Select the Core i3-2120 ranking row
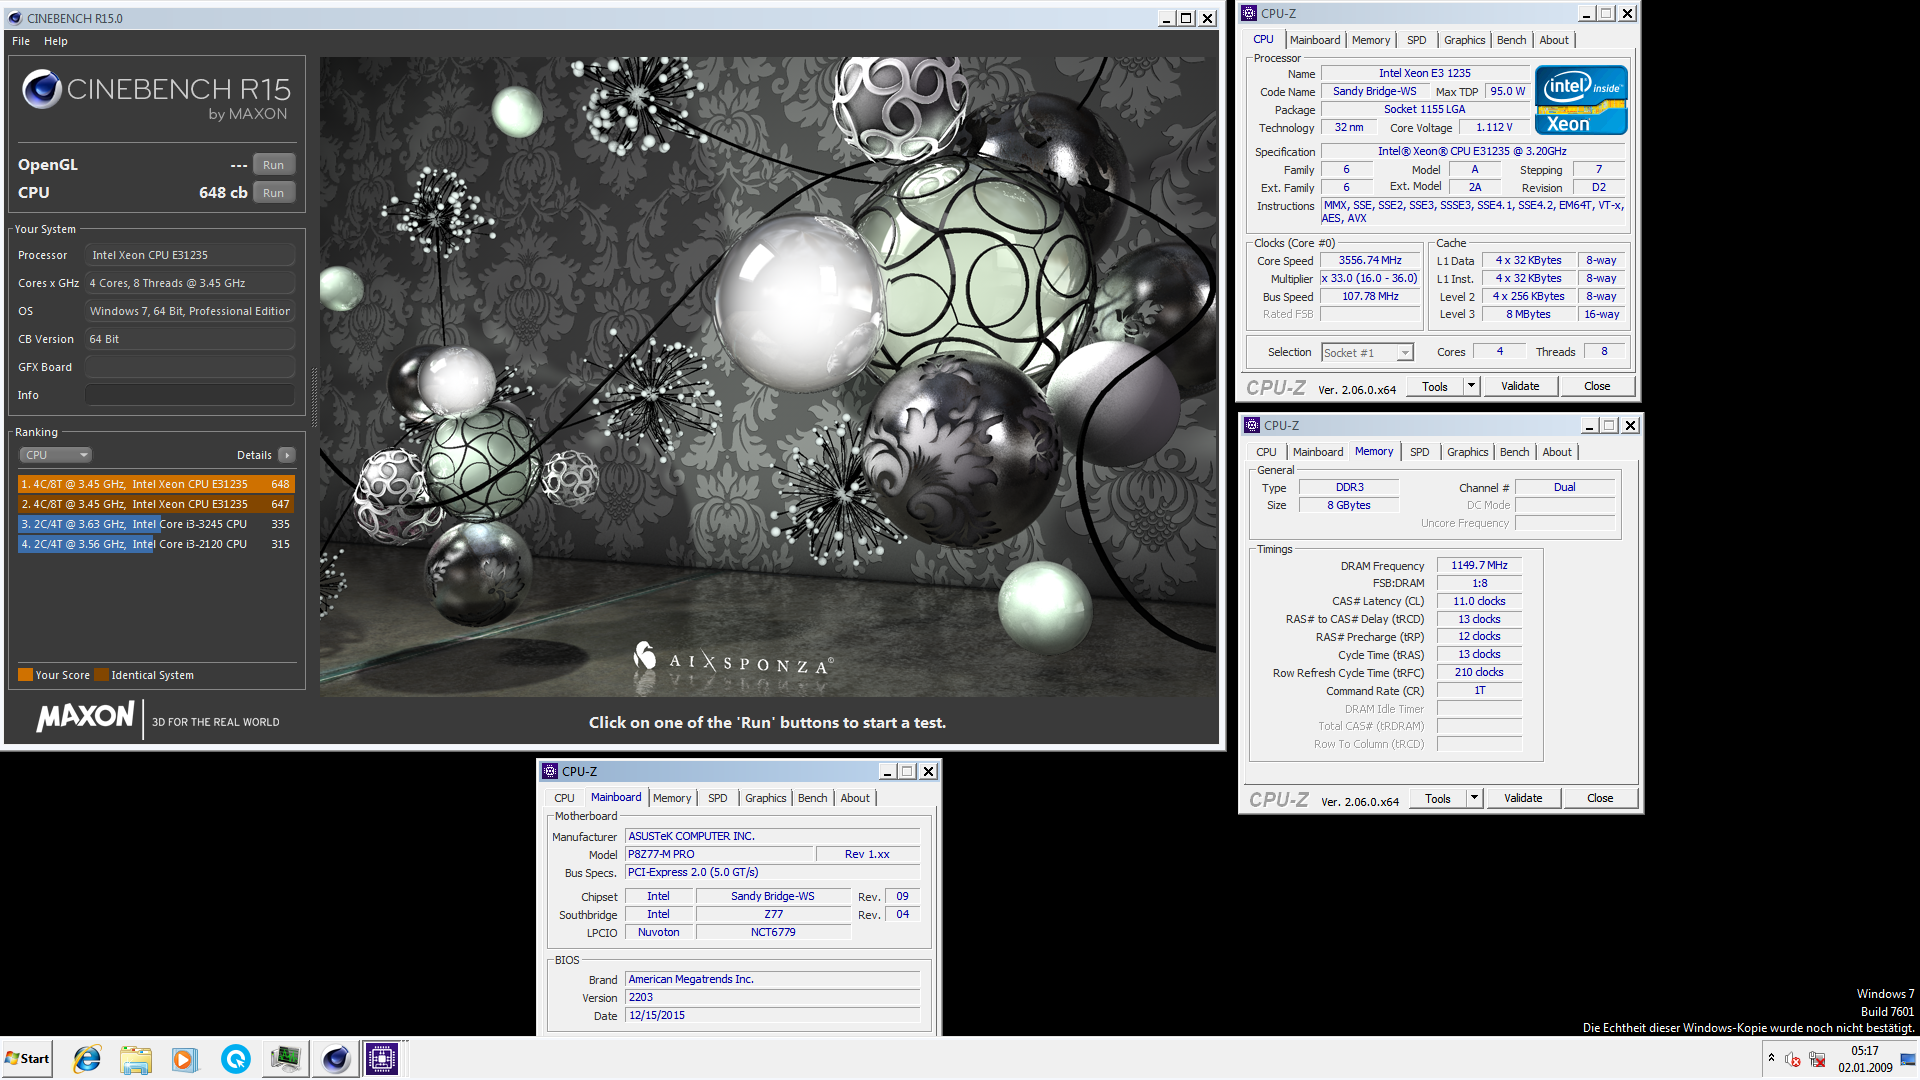Viewport: 1920px width, 1080px height. click(x=156, y=544)
